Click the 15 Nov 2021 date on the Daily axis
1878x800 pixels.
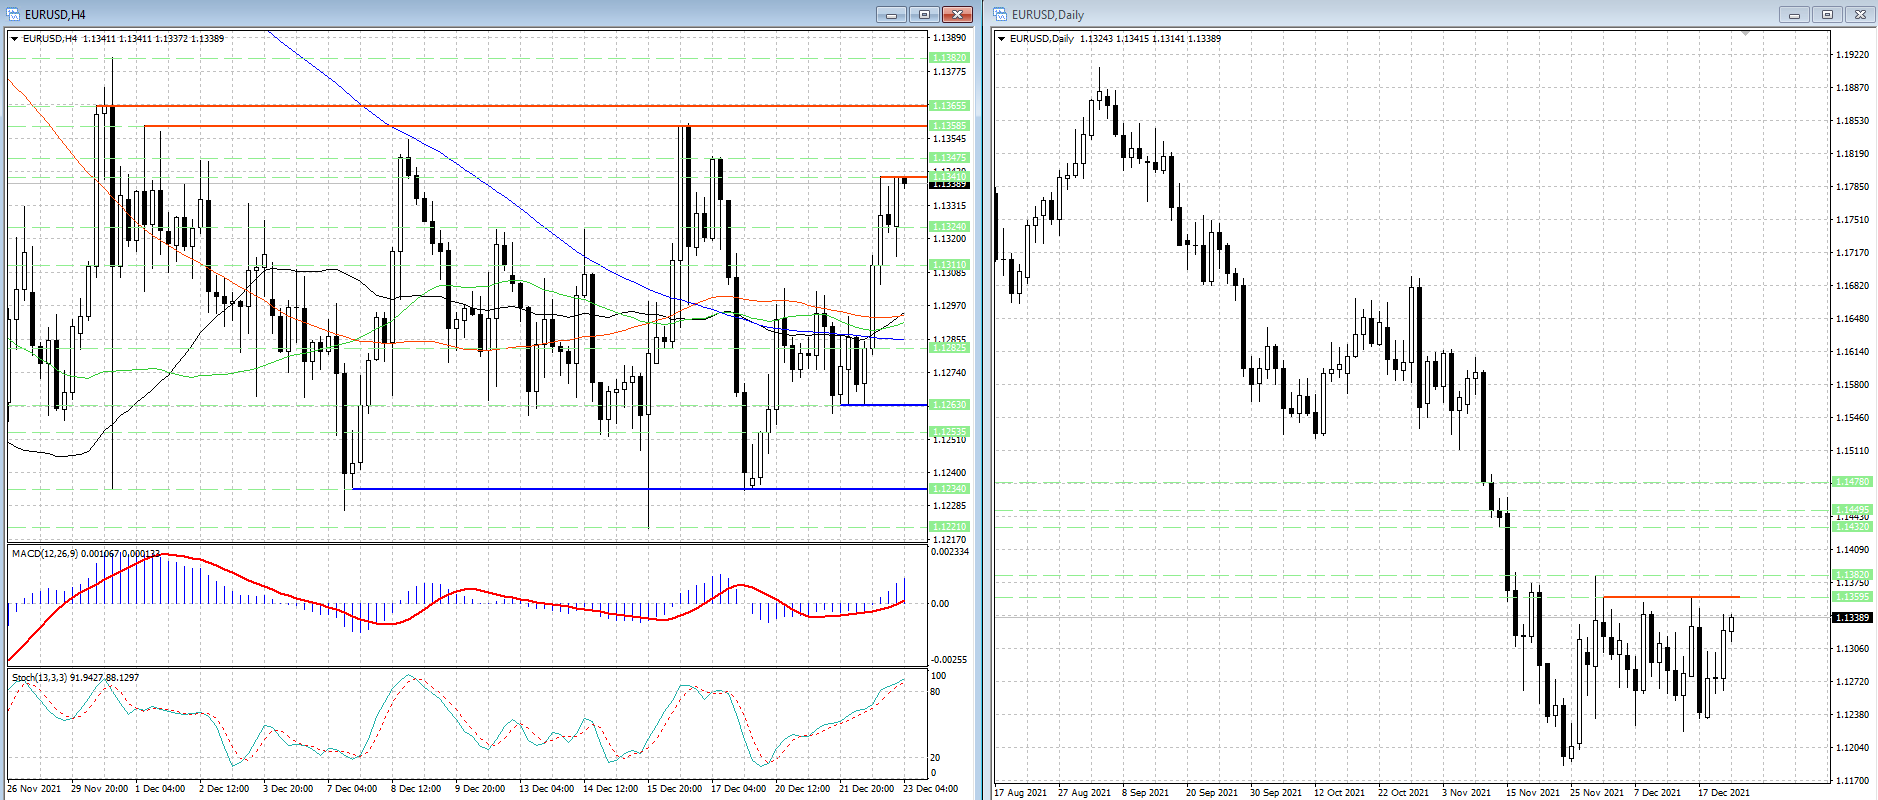click(x=1531, y=793)
